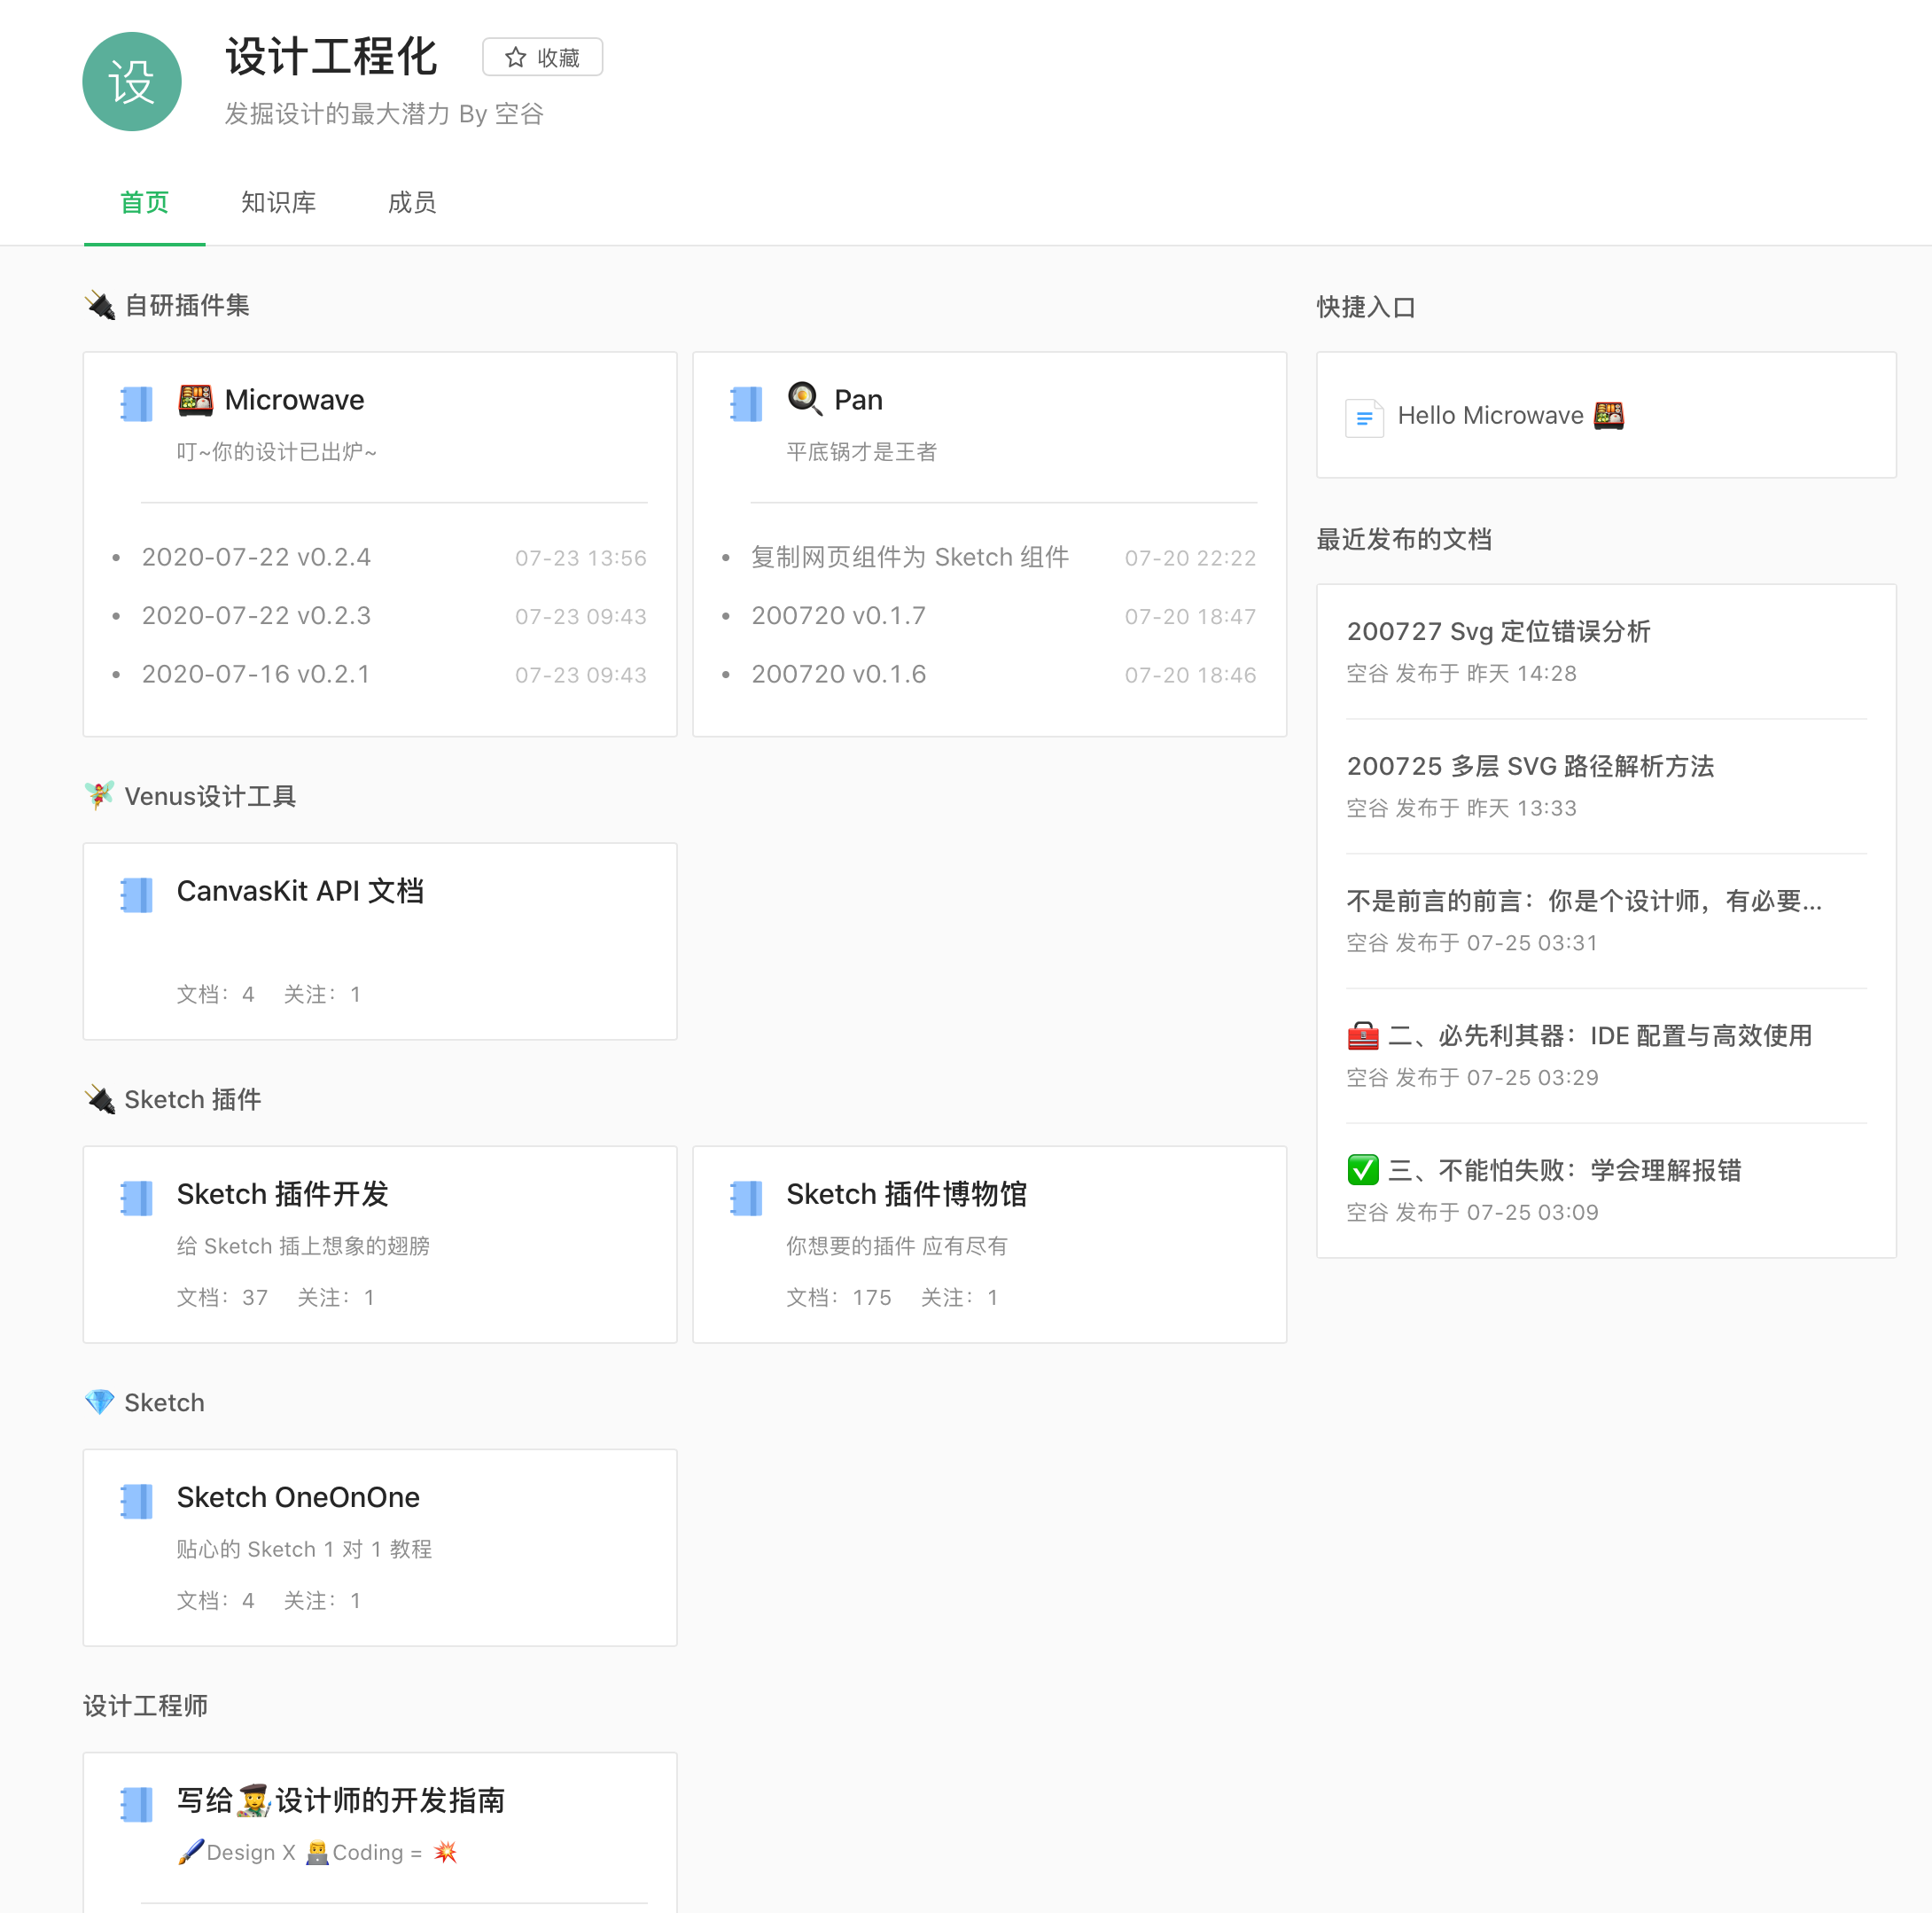The image size is (1932, 1913).
Task: Open 200725 多层 SVG 路径解析方法 document
Action: (x=1529, y=766)
